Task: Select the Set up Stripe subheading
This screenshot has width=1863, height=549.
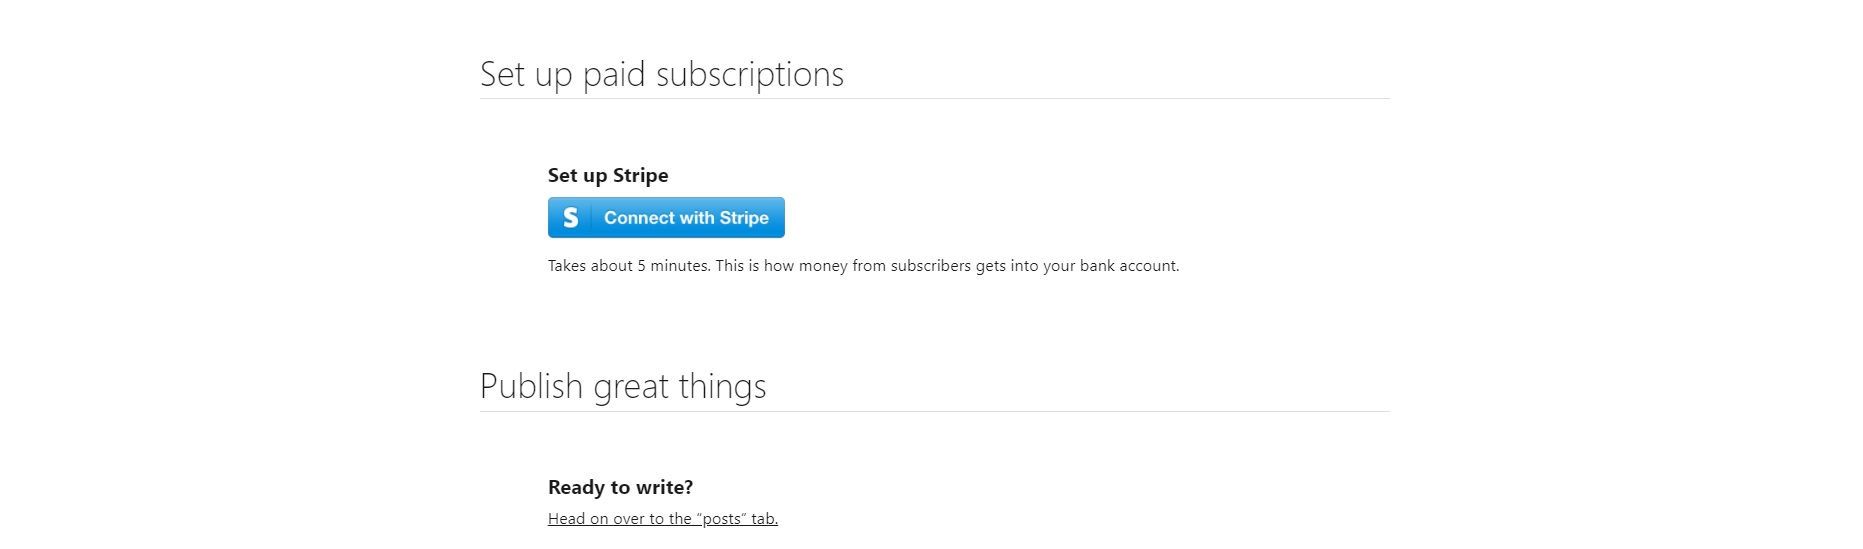Action: coord(608,175)
